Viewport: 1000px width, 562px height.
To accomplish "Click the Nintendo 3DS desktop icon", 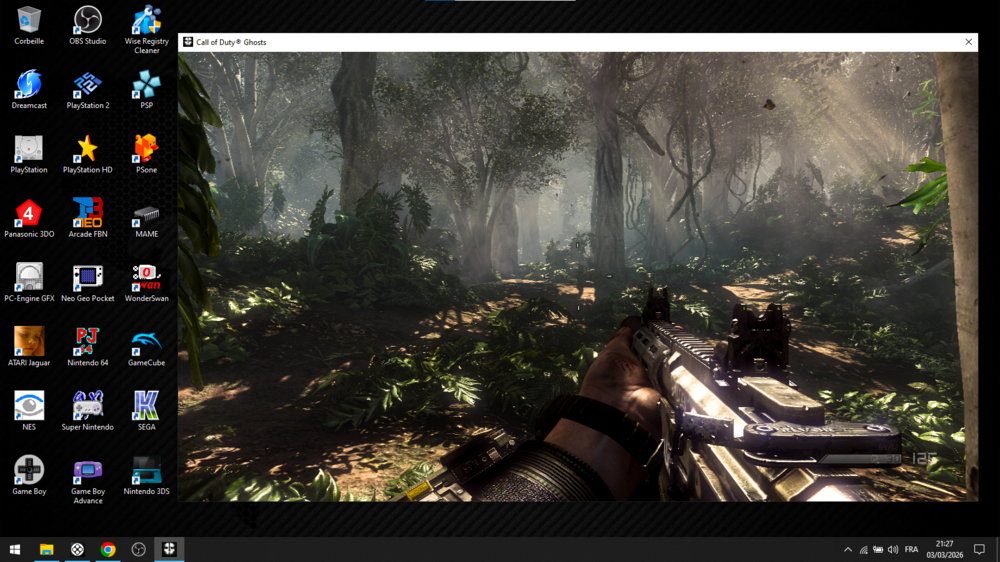I will (146, 471).
